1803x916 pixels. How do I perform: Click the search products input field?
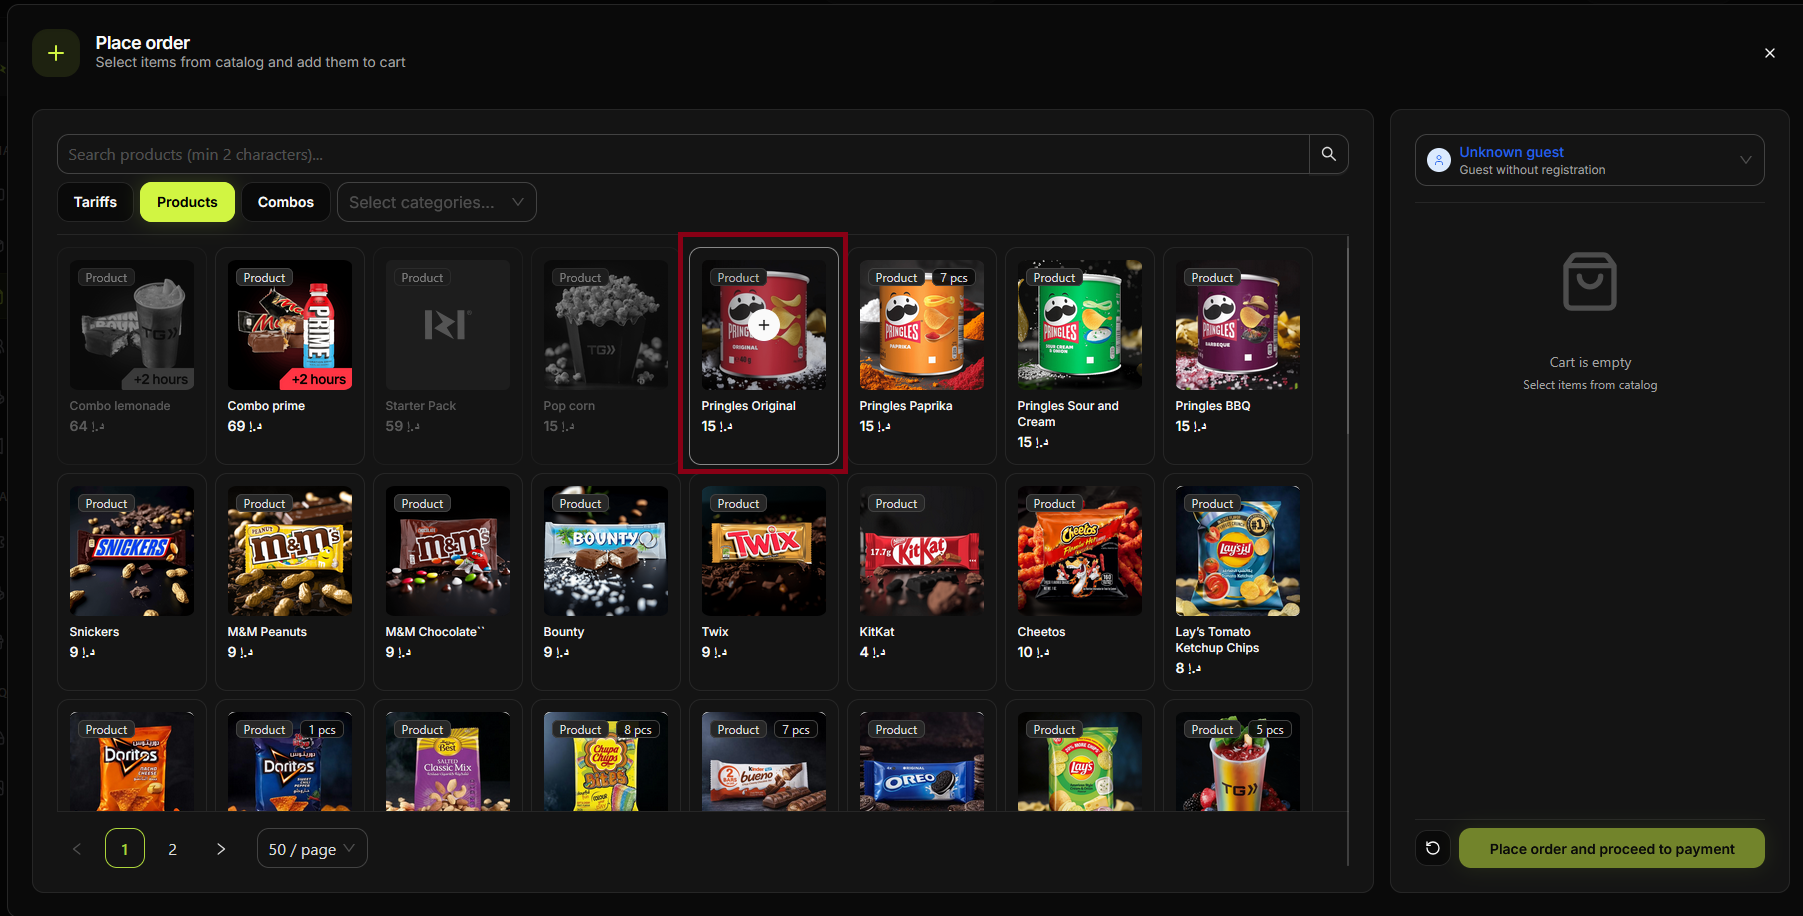(x=682, y=154)
